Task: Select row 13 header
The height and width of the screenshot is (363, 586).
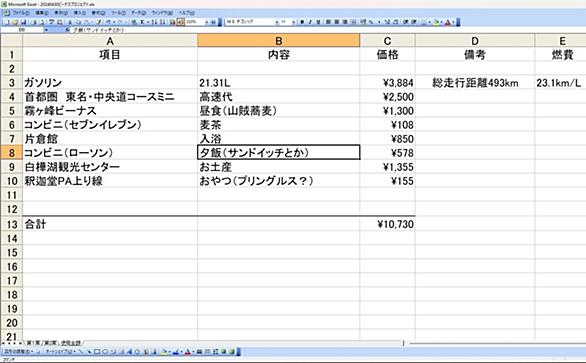Action: click(12, 224)
